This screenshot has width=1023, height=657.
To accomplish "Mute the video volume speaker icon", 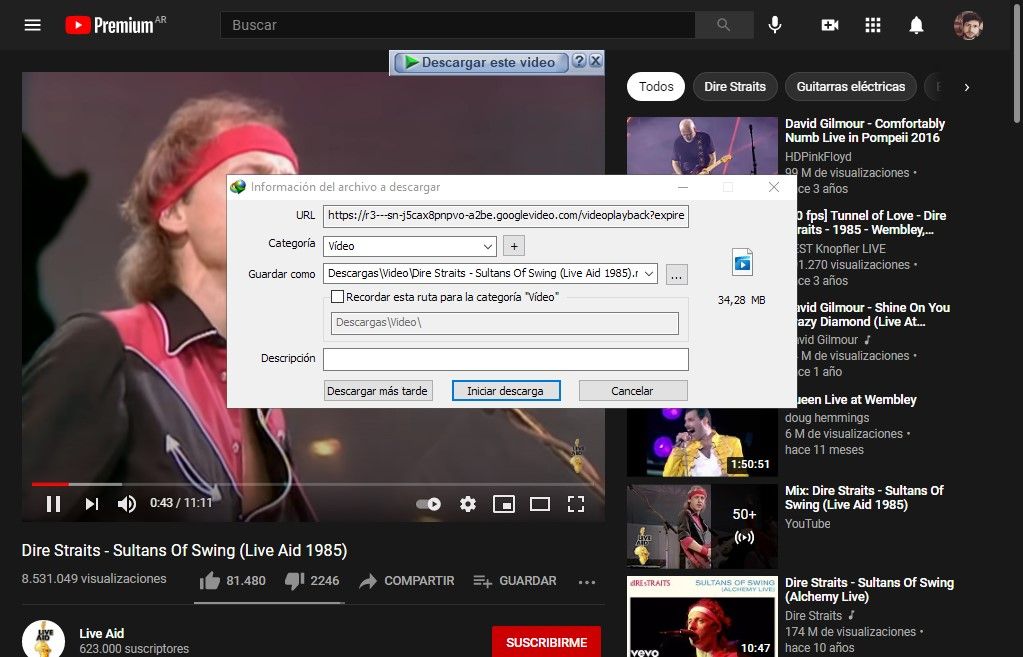I will tap(127, 504).
